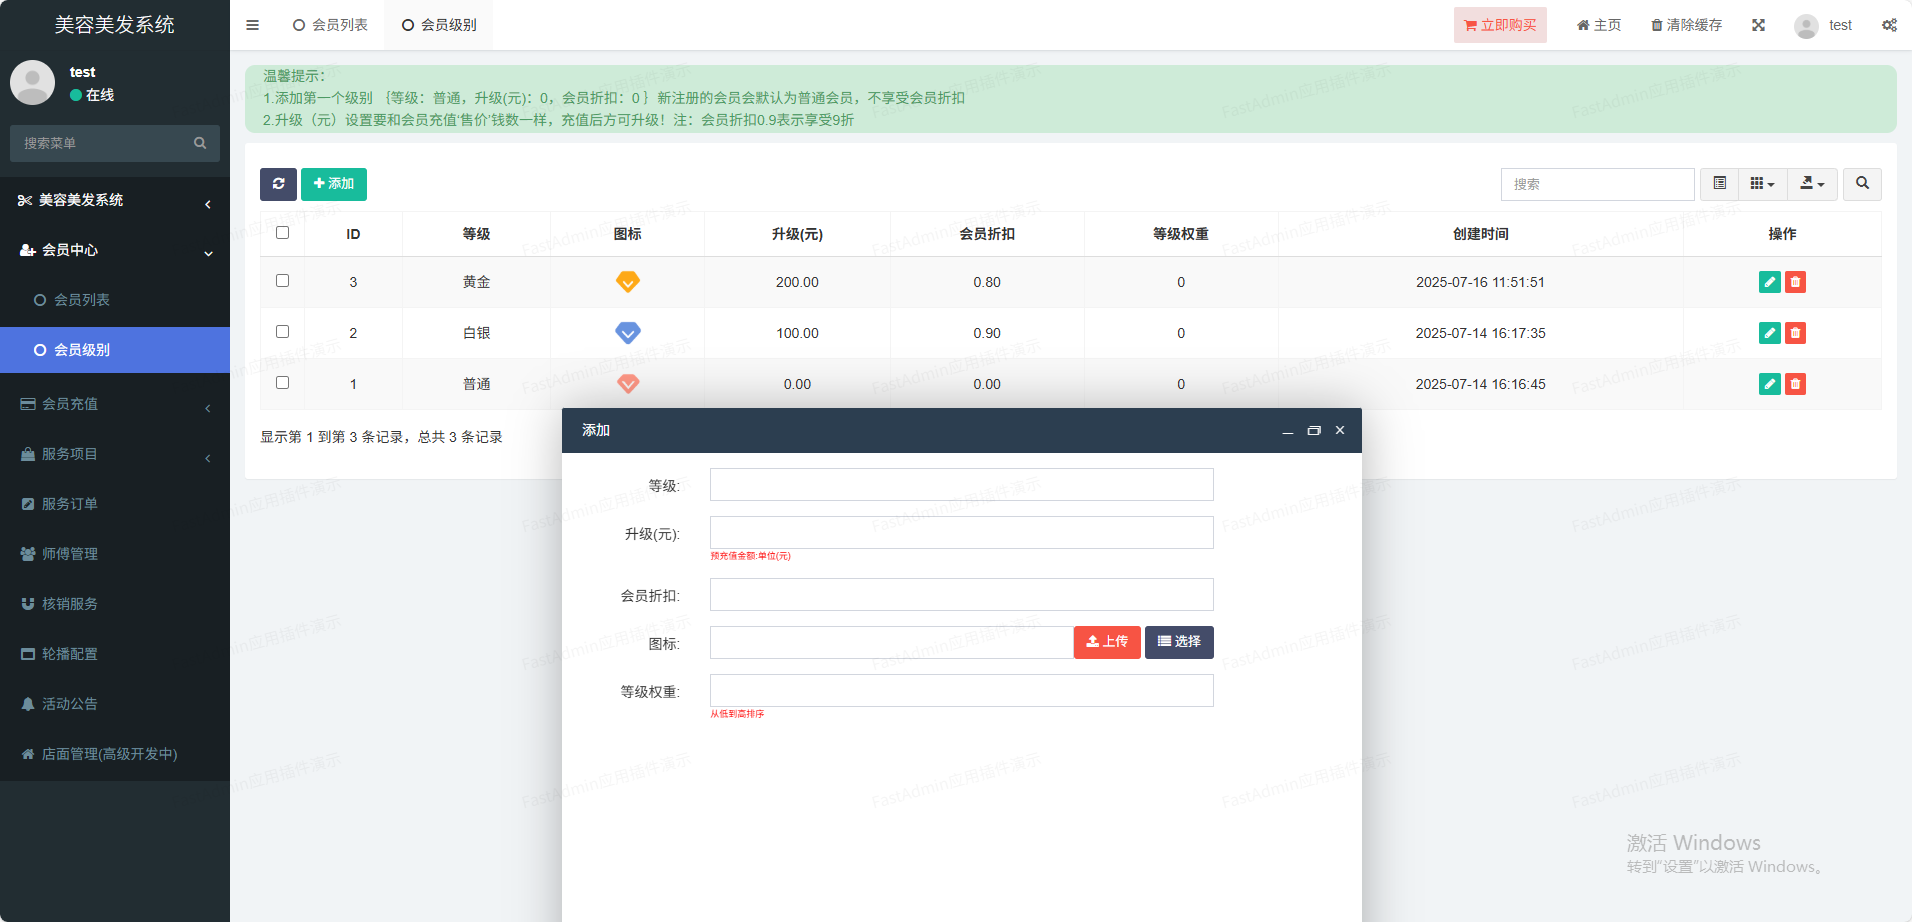Click the search magnifier button in toolbar
The height and width of the screenshot is (922, 1912).
tap(1862, 184)
